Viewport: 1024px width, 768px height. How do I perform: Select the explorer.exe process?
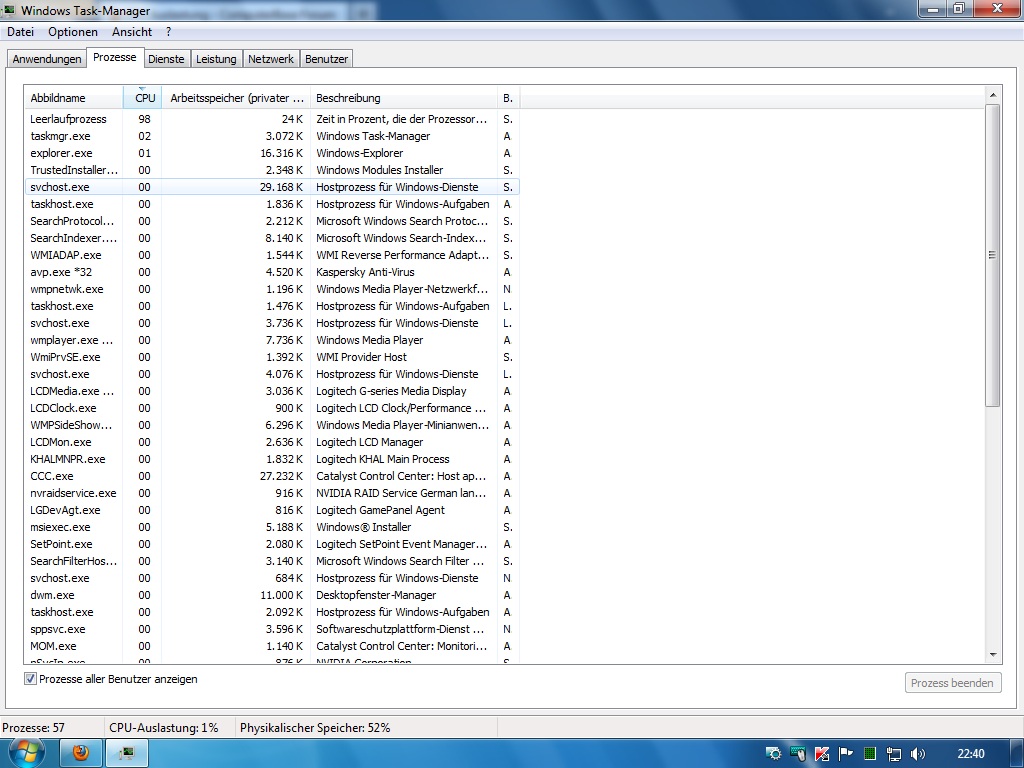coord(272,153)
